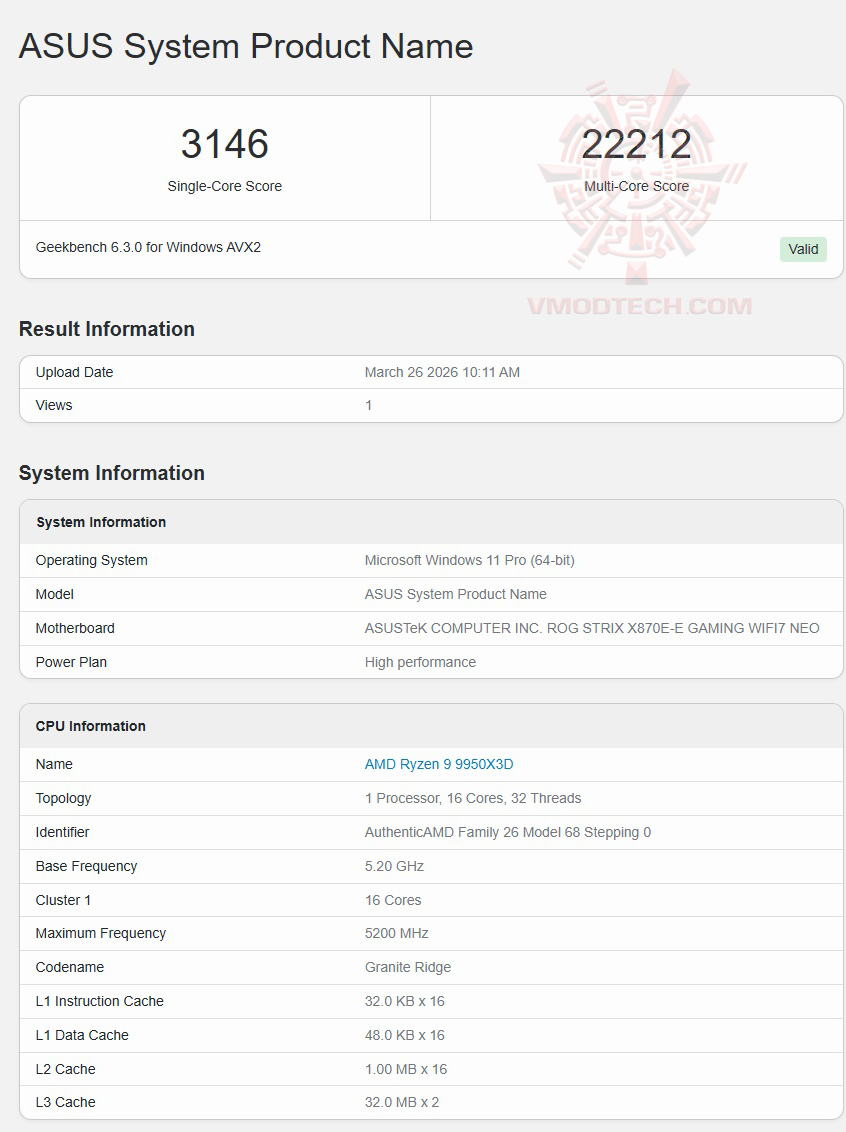Click the topology value with 16 Cores, 32 Threads
The image size is (846, 1132).
pyautogui.click(x=473, y=798)
